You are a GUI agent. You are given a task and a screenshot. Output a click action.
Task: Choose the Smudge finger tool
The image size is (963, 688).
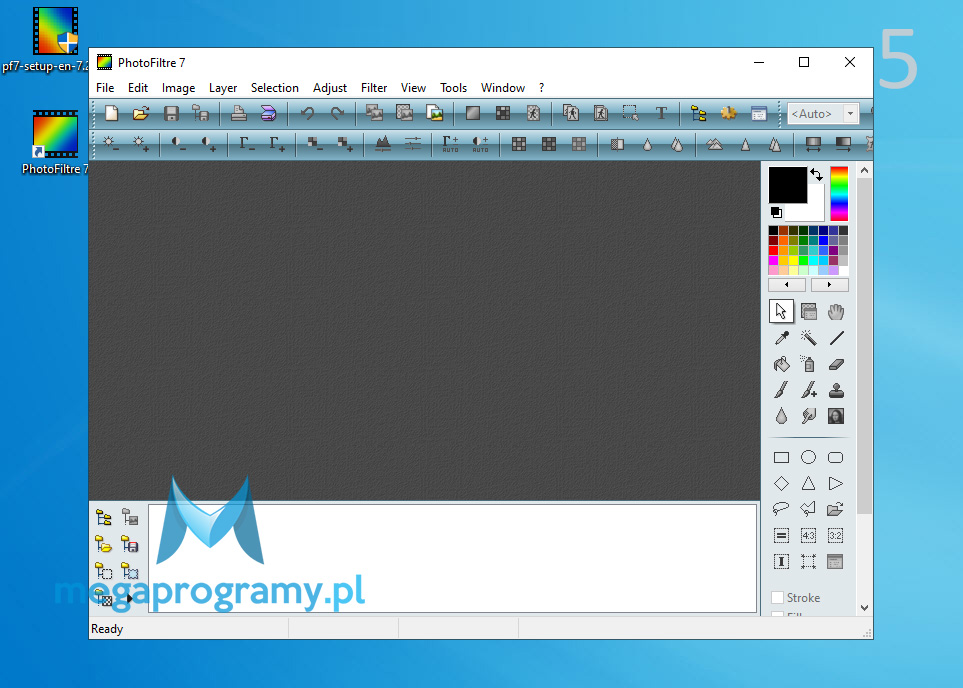click(808, 416)
